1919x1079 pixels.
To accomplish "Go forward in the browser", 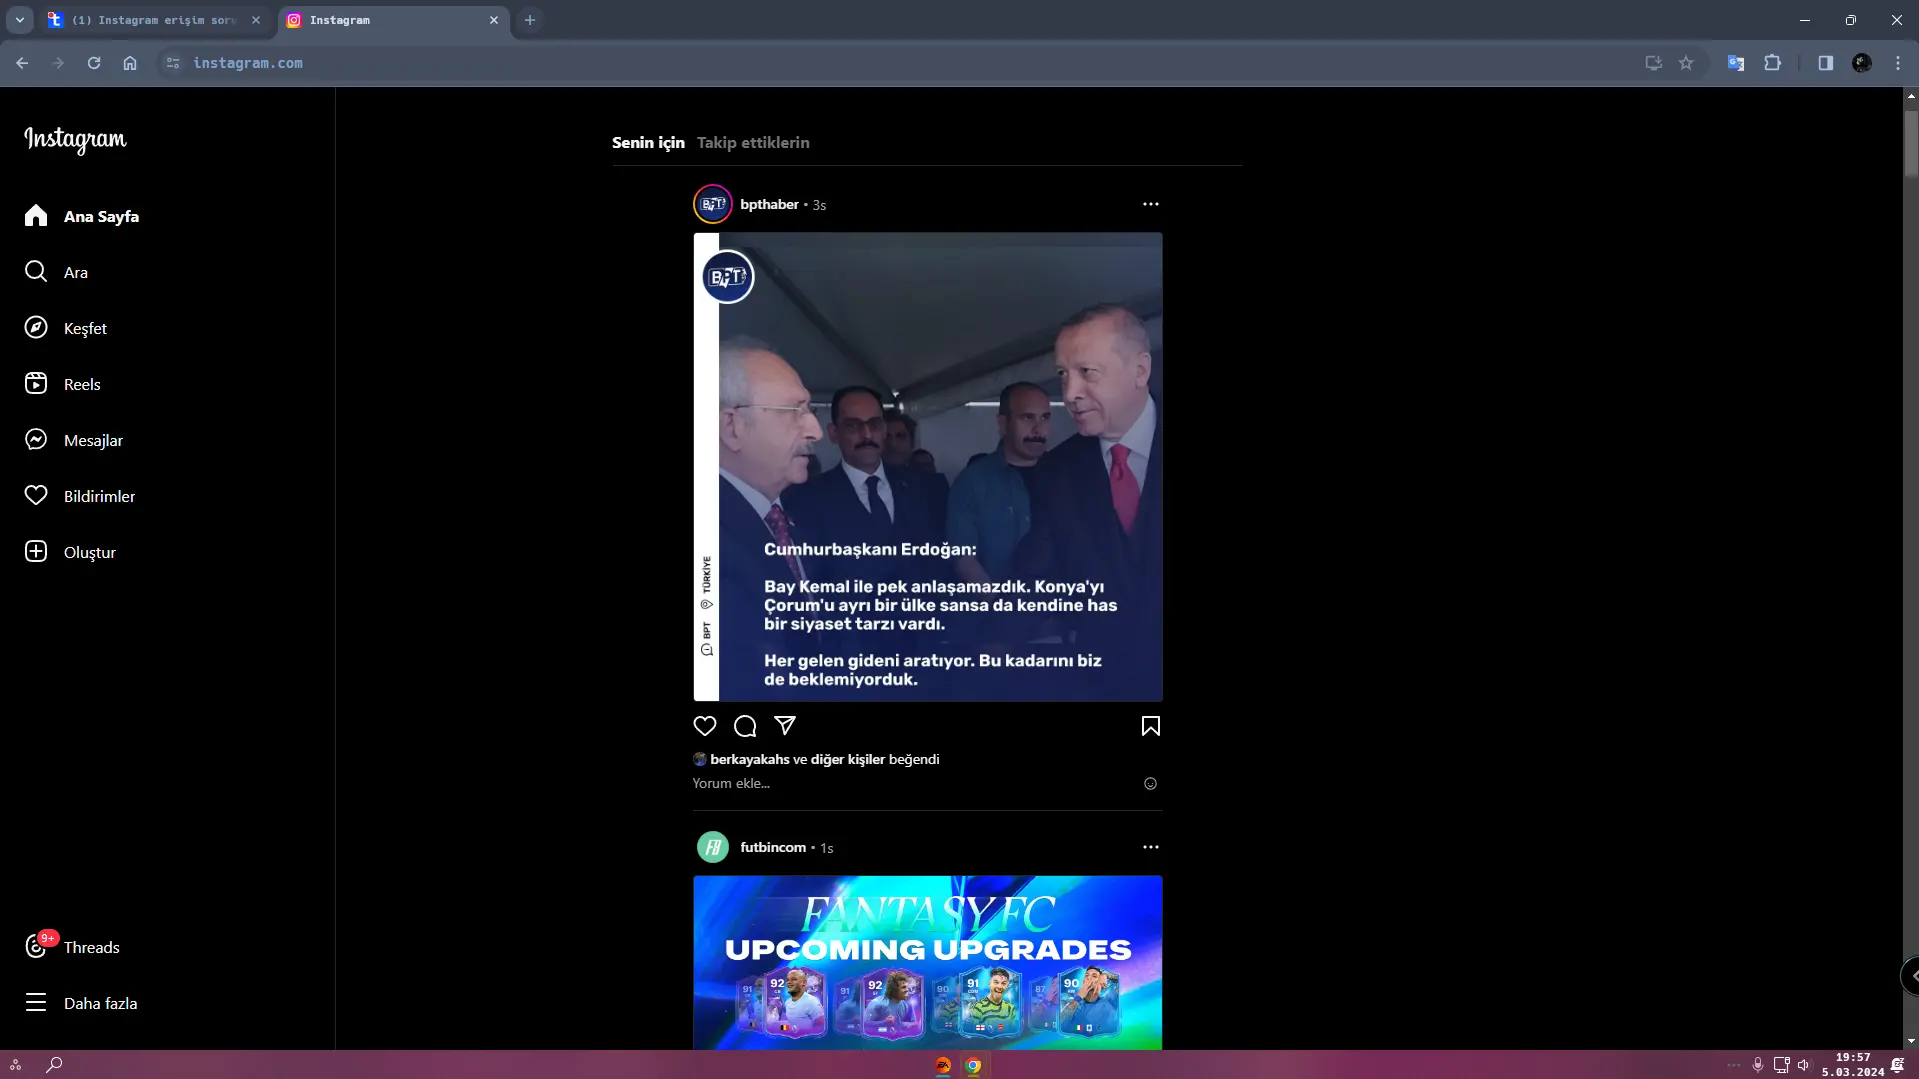I will point(58,63).
